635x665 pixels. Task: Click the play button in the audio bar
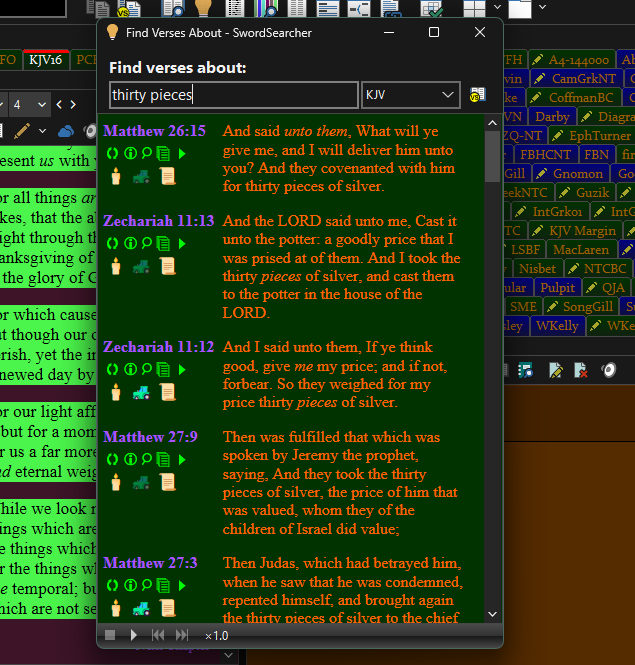(x=134, y=635)
